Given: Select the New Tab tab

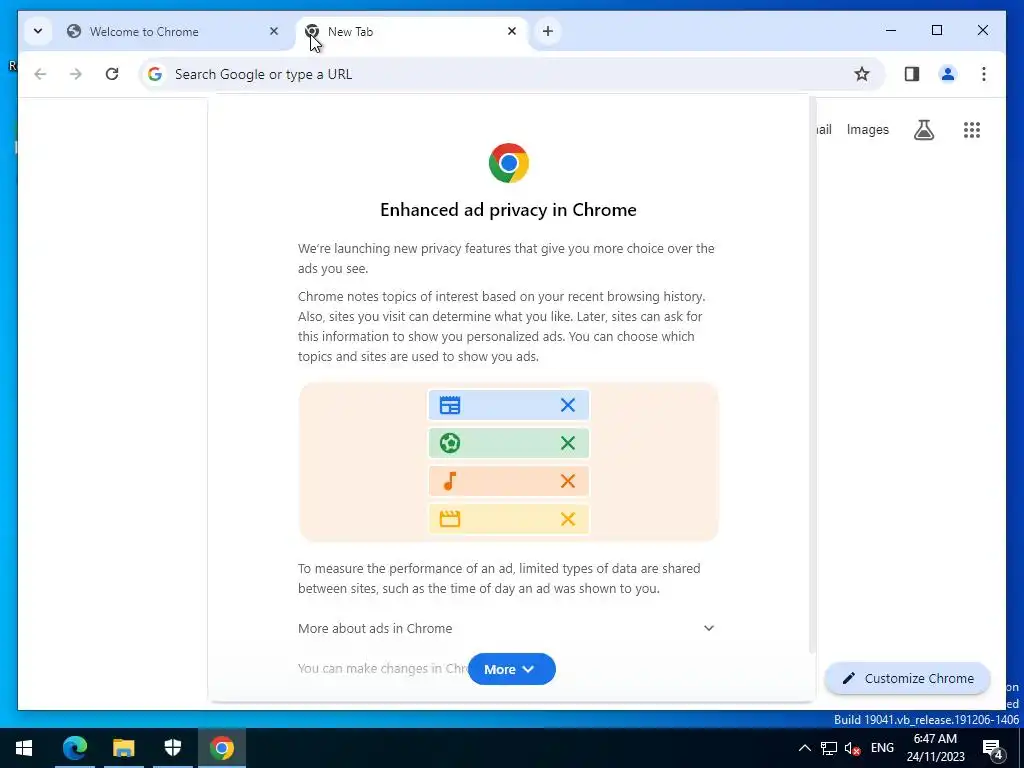Looking at the screenshot, I should pyautogui.click(x=411, y=31).
